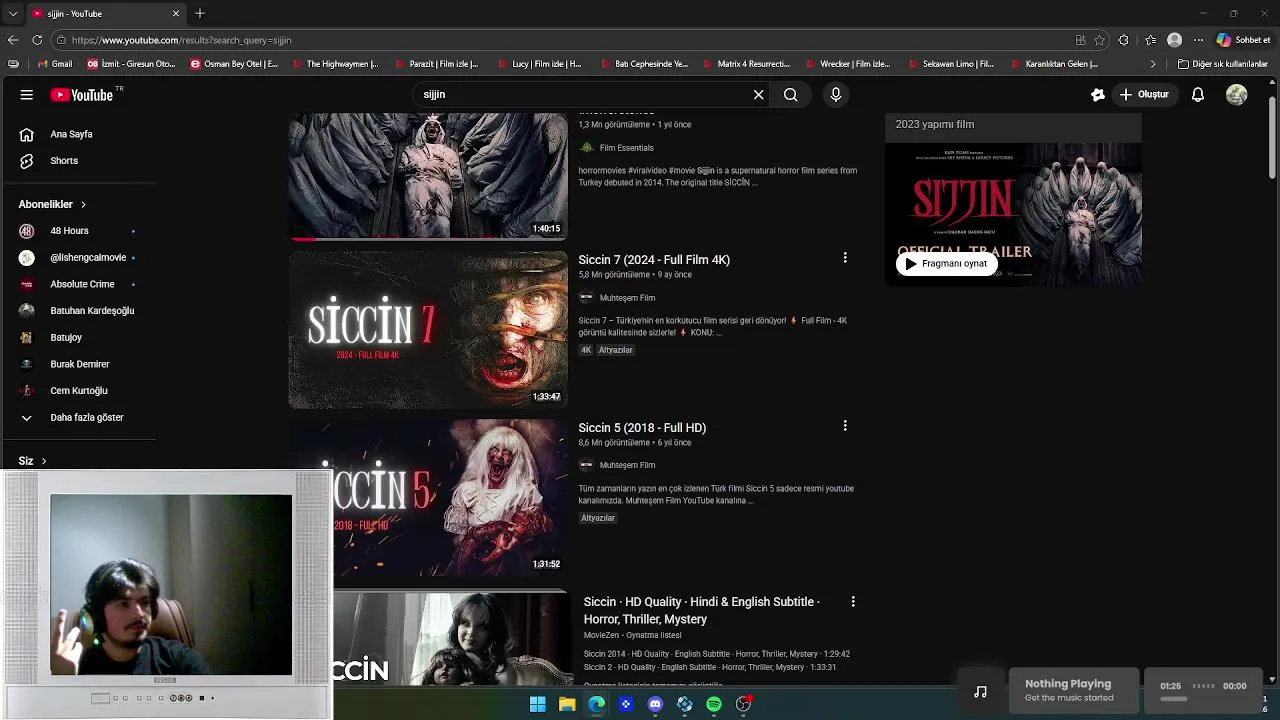Open Diğer sık kullanılanlar bookmarks folder

click(x=1223, y=64)
